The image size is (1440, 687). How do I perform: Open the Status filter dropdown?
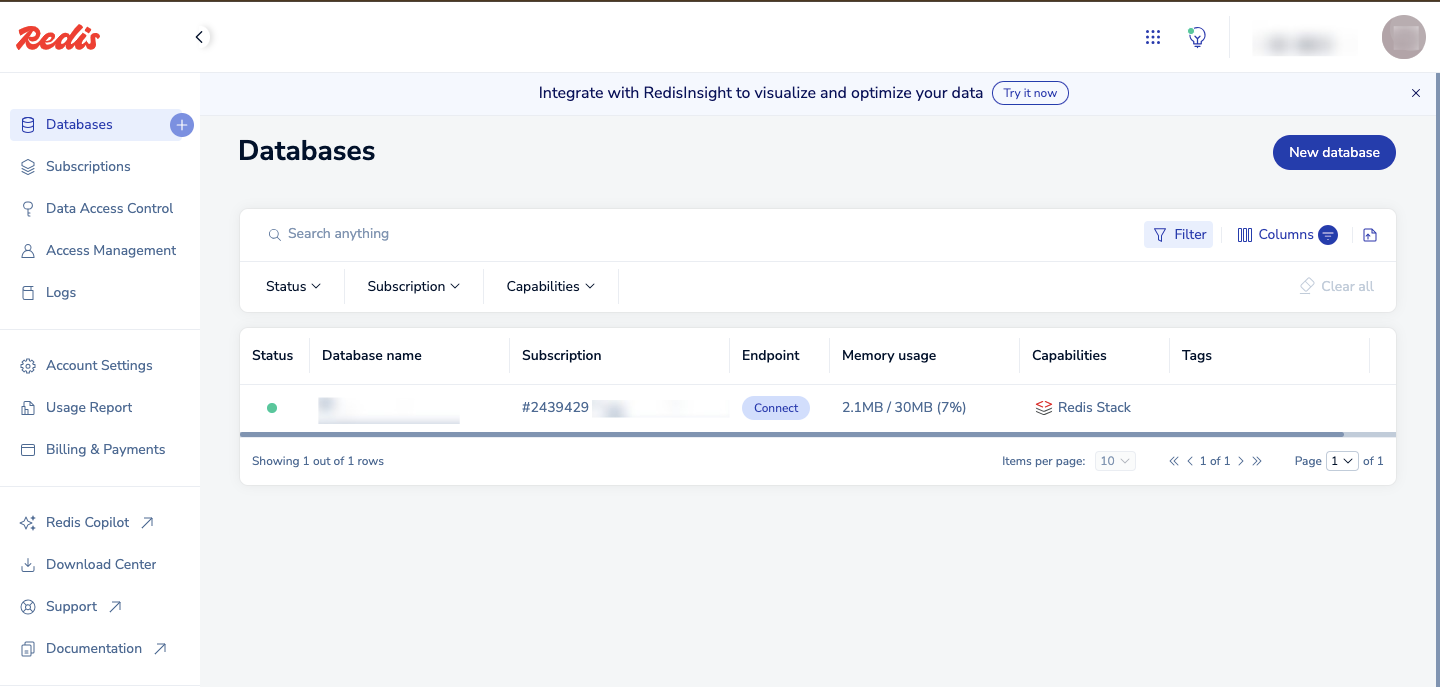coord(292,286)
